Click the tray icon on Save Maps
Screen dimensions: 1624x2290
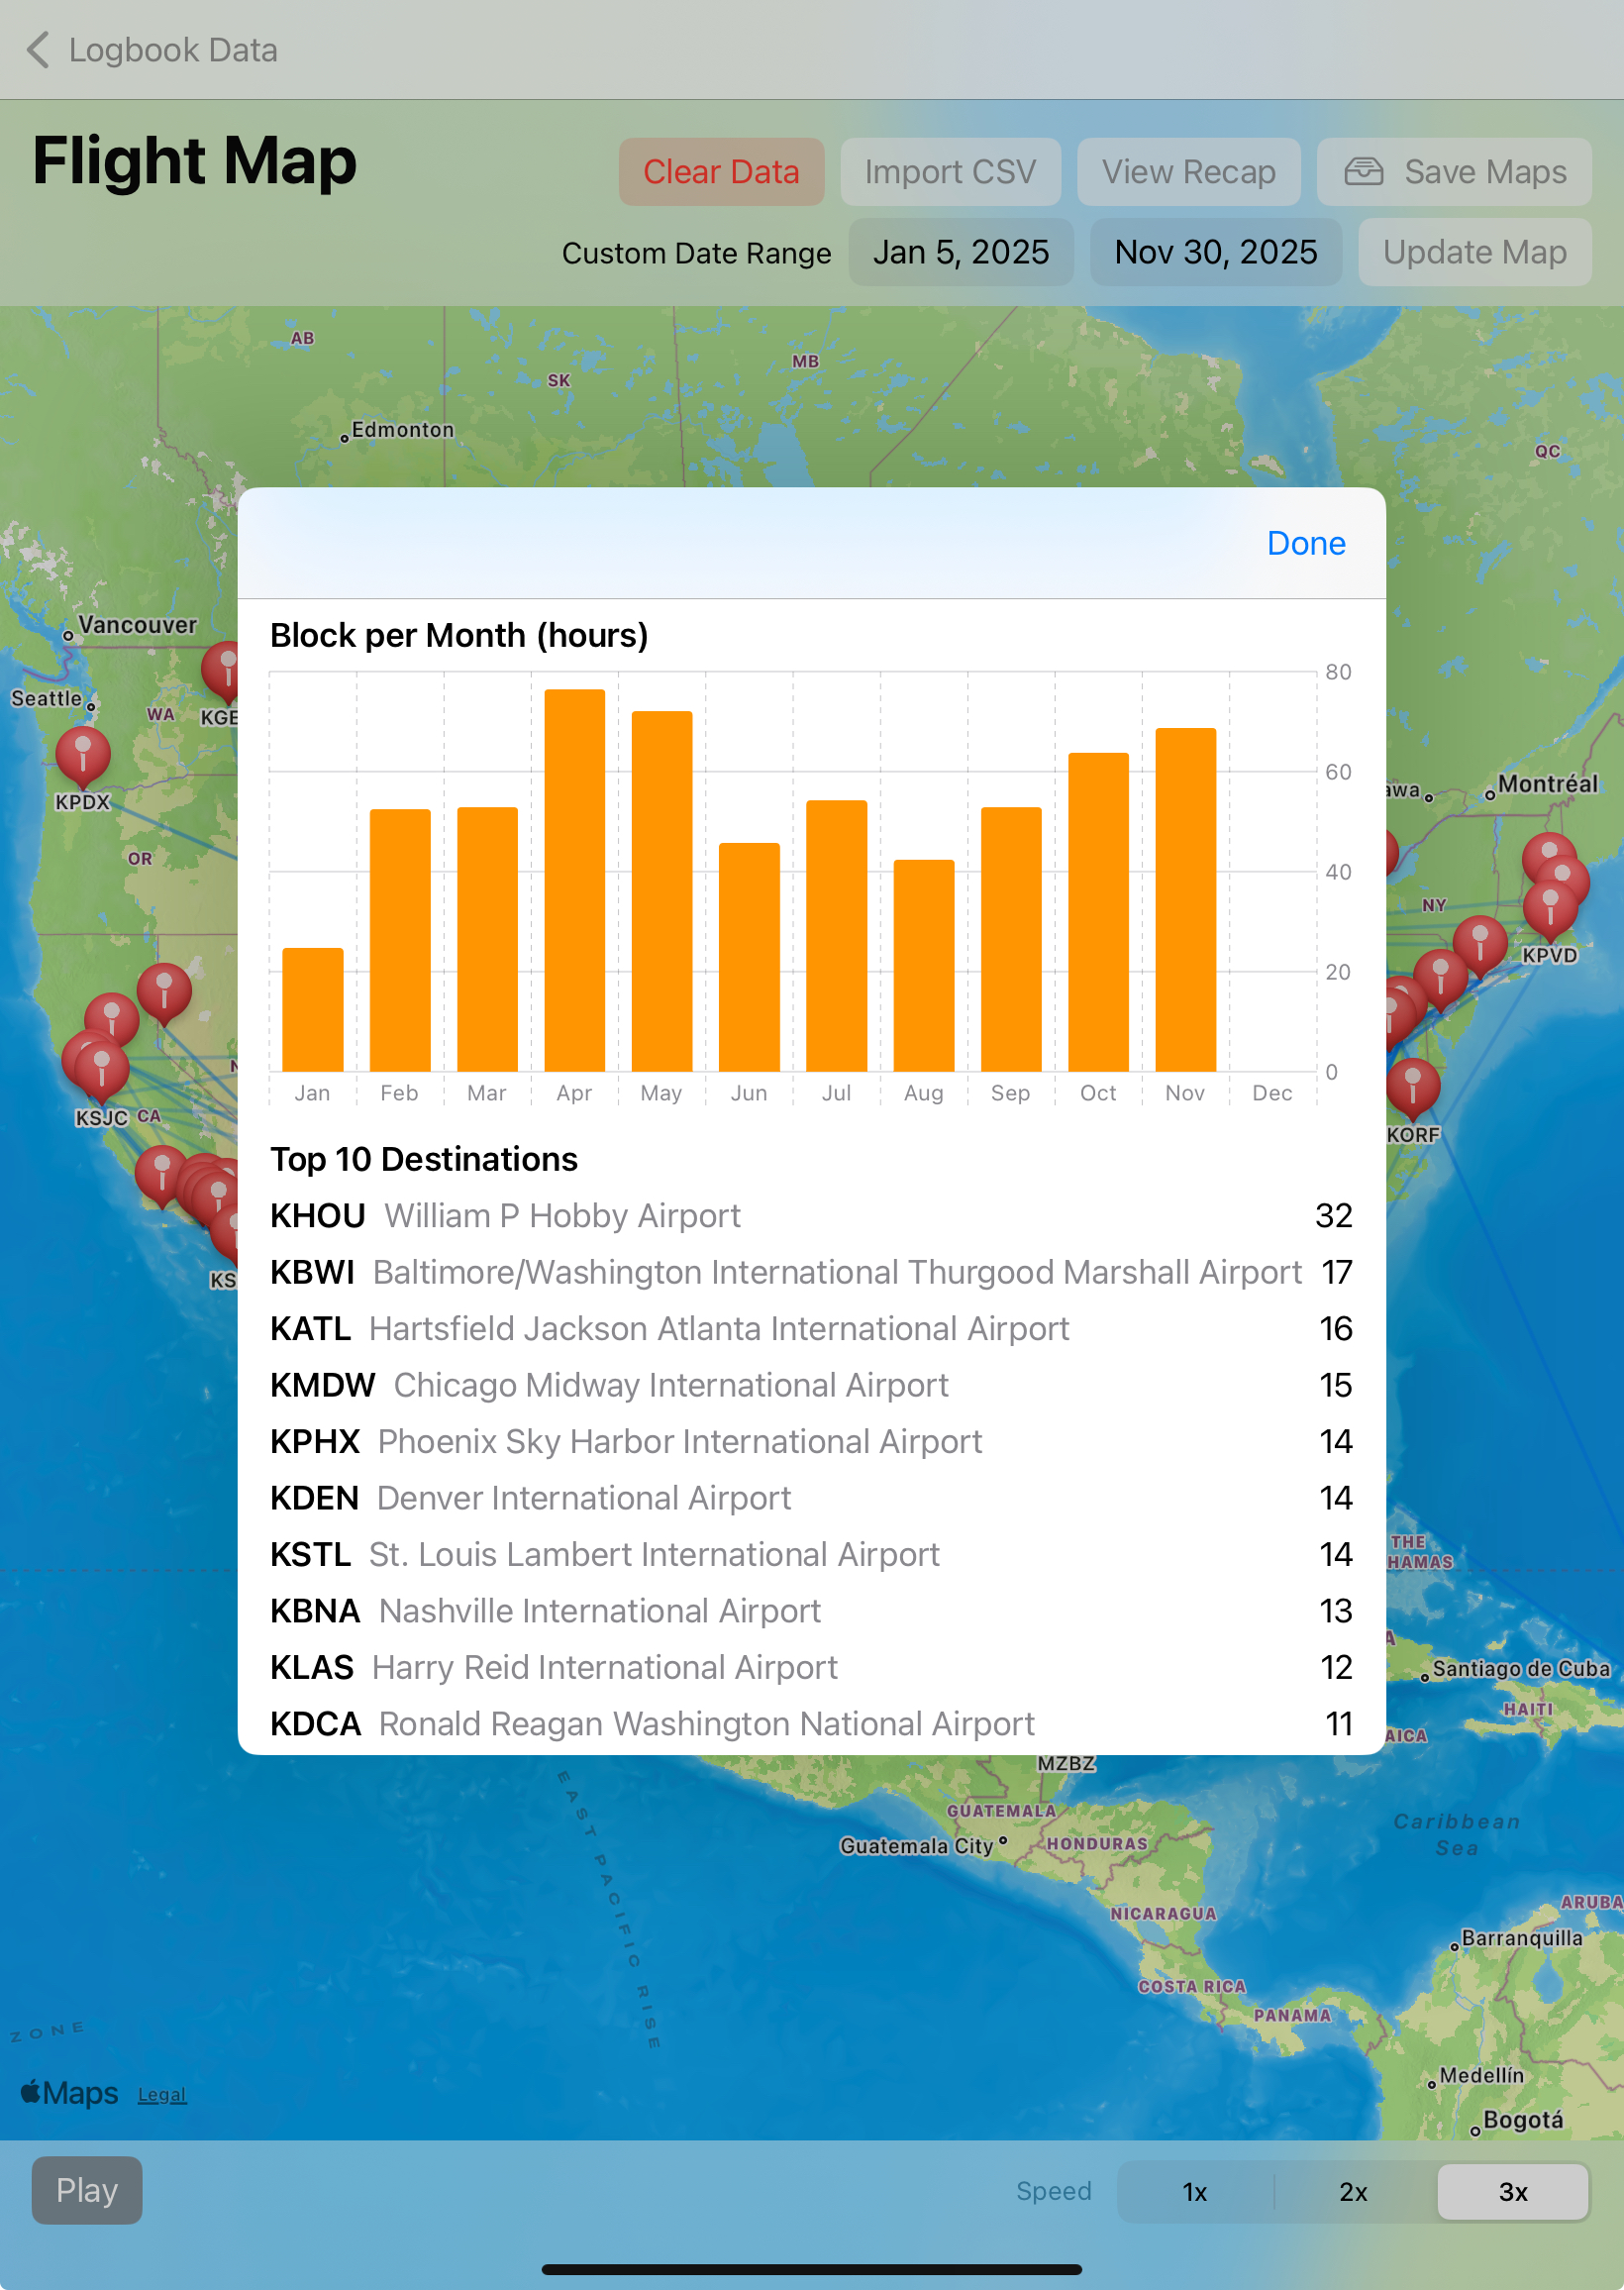(1363, 172)
